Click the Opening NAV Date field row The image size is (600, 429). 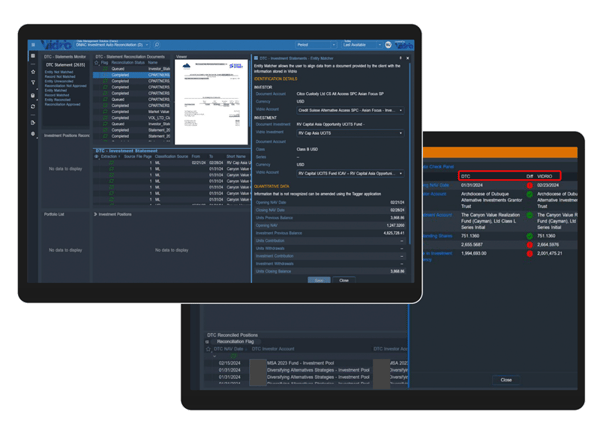point(330,202)
